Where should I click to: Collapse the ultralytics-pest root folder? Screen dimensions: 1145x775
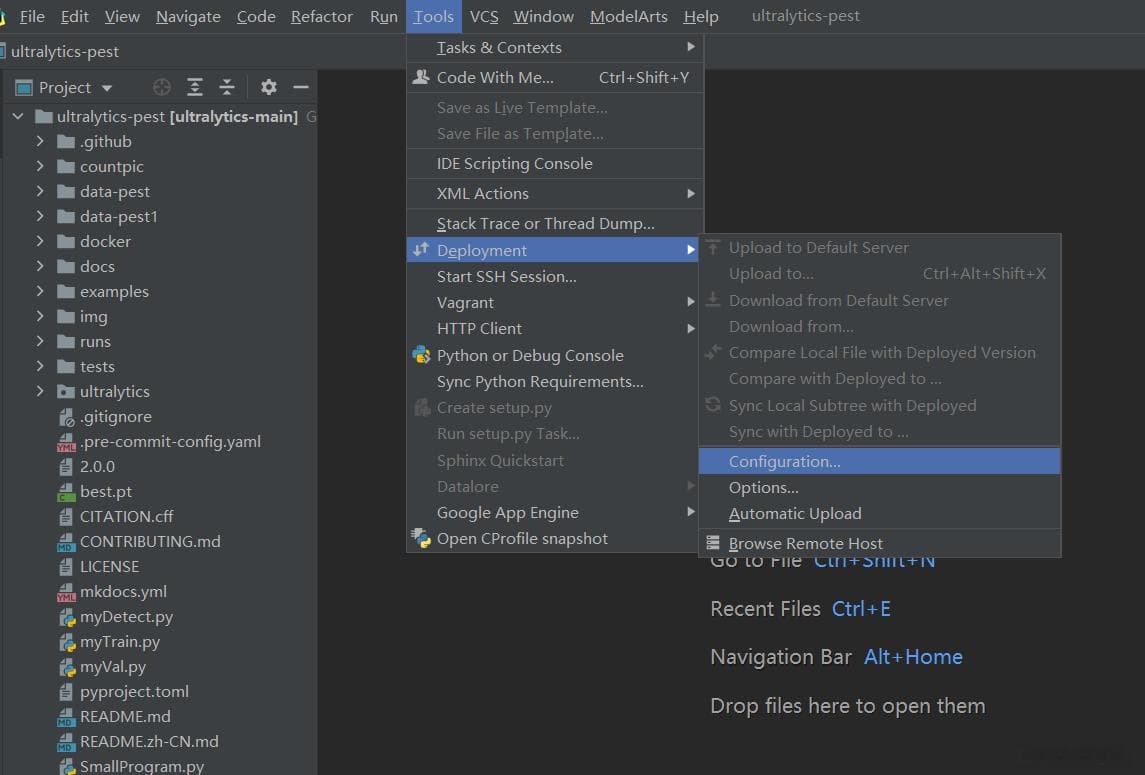pyautogui.click(x=18, y=116)
